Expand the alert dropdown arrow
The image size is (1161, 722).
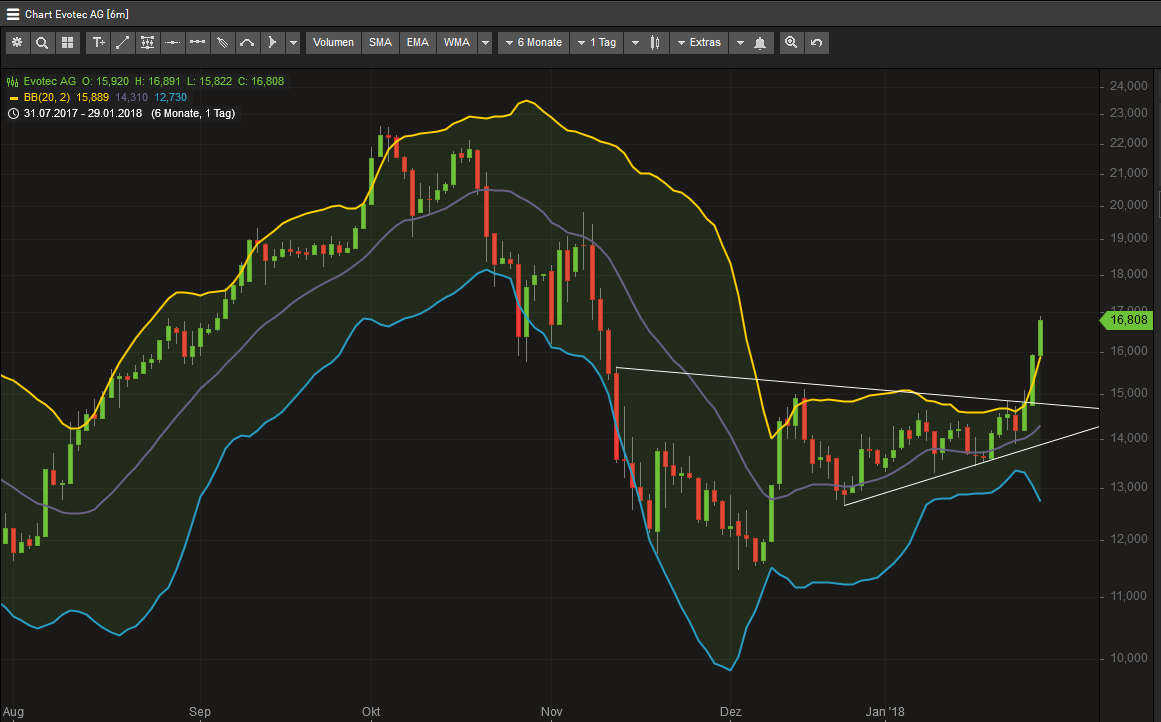tap(740, 43)
